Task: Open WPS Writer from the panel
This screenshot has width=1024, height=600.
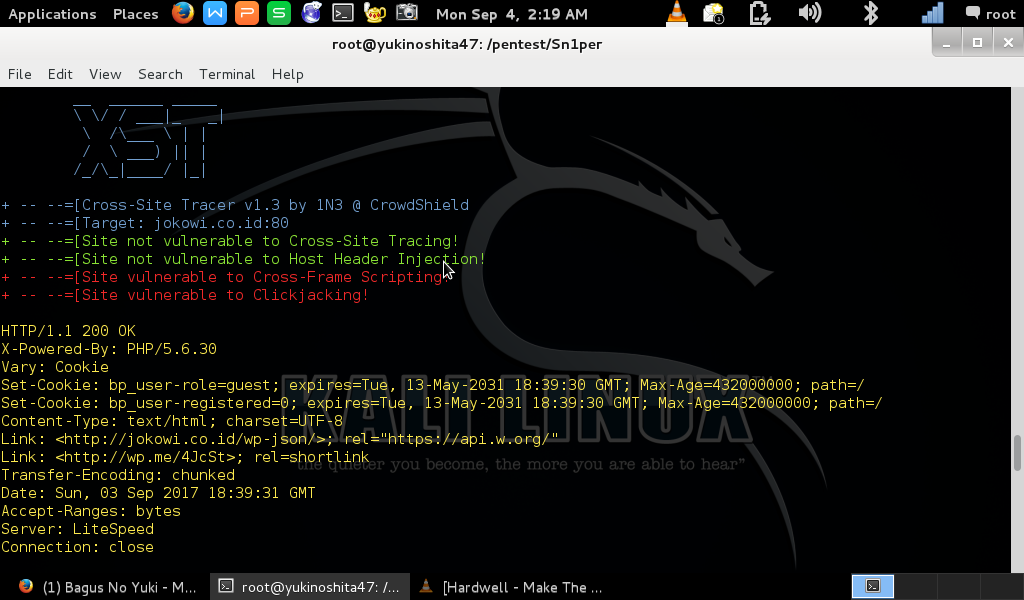Action: pos(215,13)
